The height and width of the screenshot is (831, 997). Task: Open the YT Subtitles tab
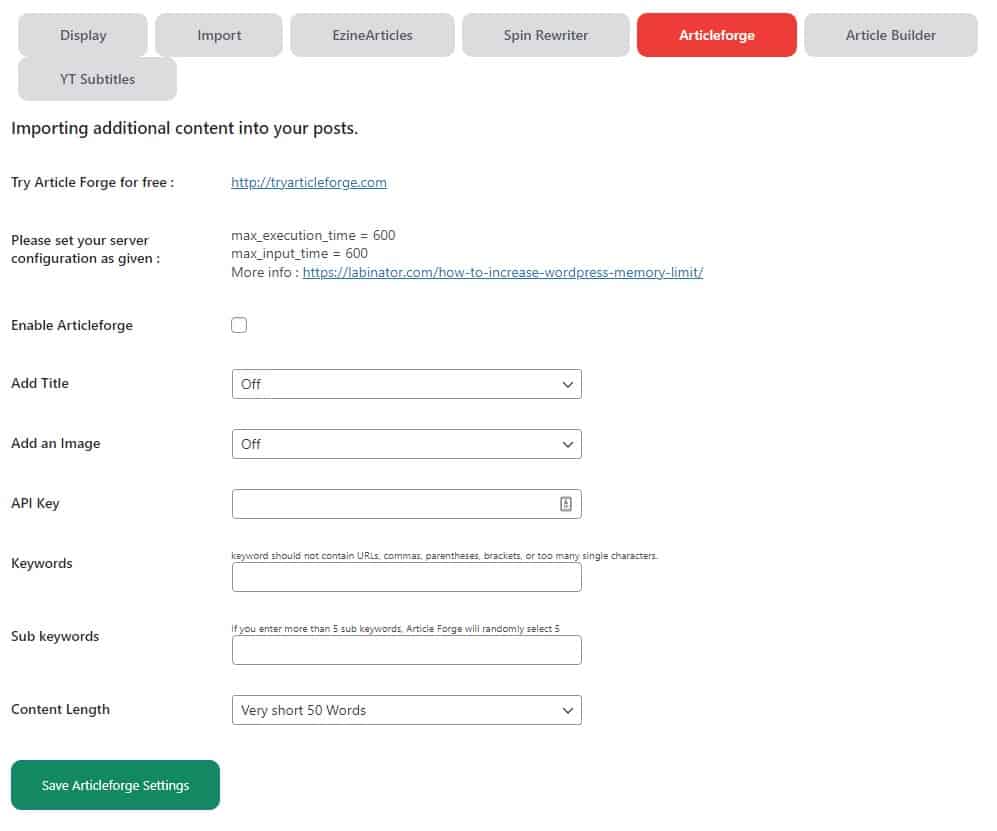pyautogui.click(x=97, y=79)
